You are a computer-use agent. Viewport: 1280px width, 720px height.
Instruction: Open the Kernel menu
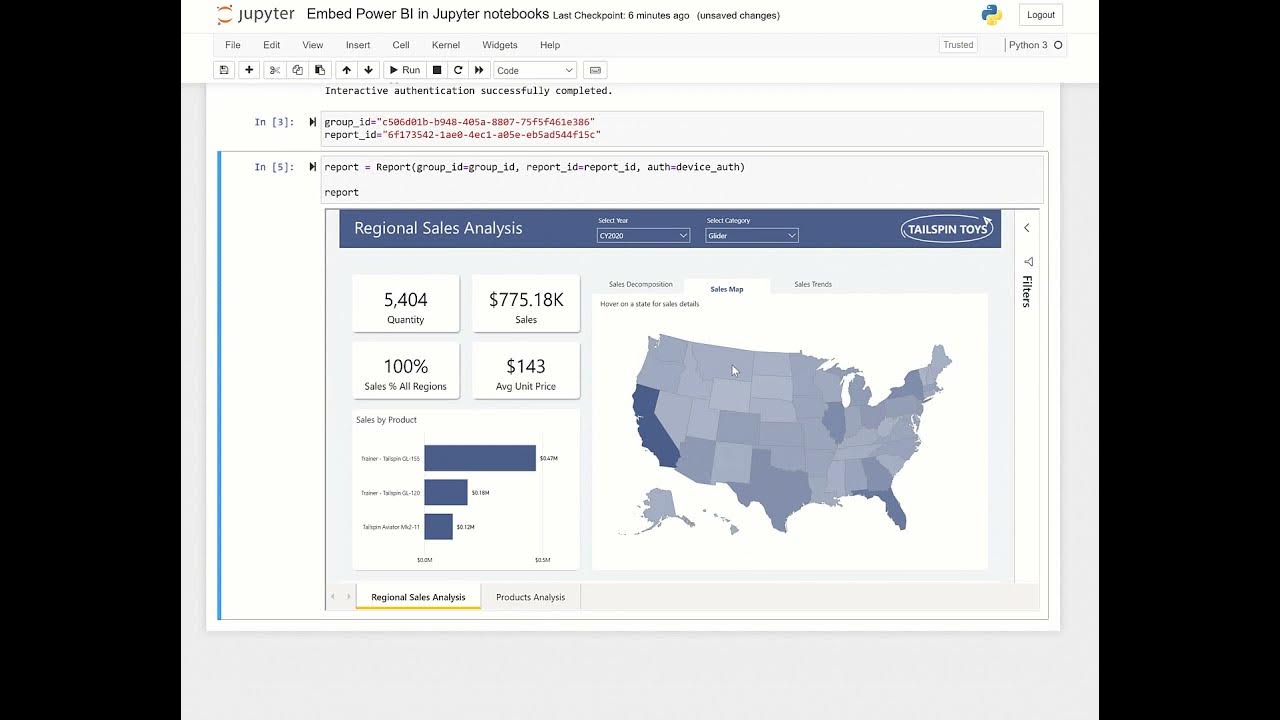446,45
